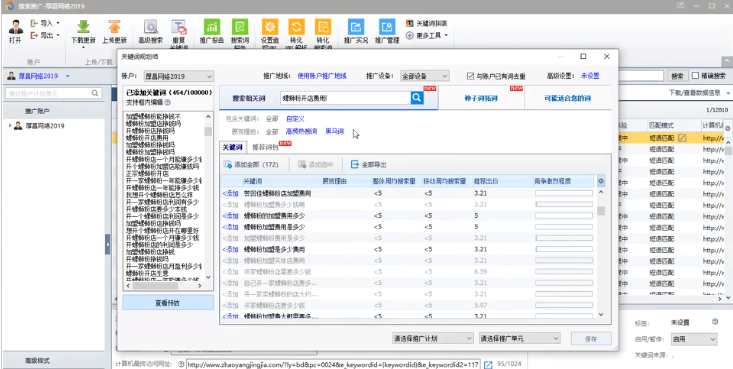Click the keyword search input field
The height and width of the screenshot is (369, 733).
(345, 98)
